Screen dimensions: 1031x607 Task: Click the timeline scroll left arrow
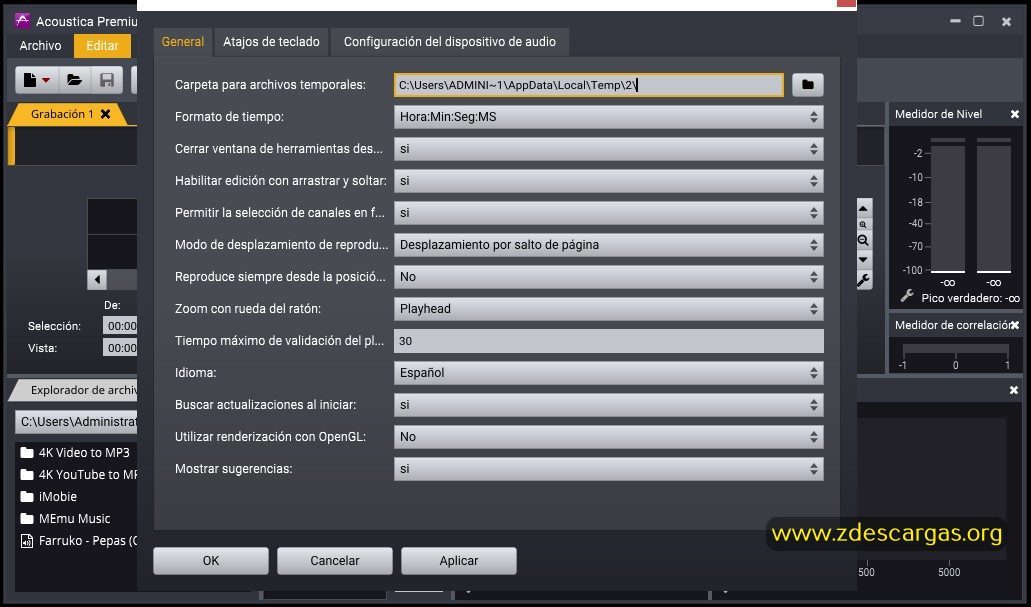(x=97, y=279)
